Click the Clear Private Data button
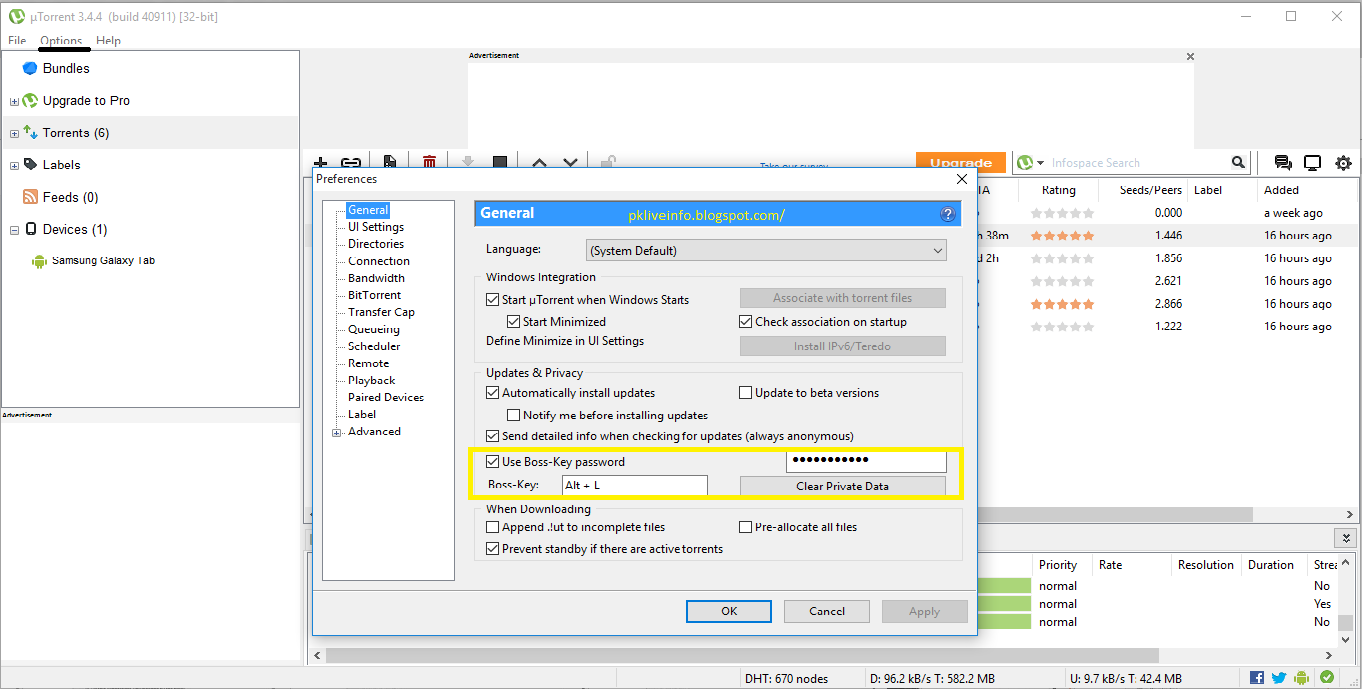1362x689 pixels. click(842, 486)
